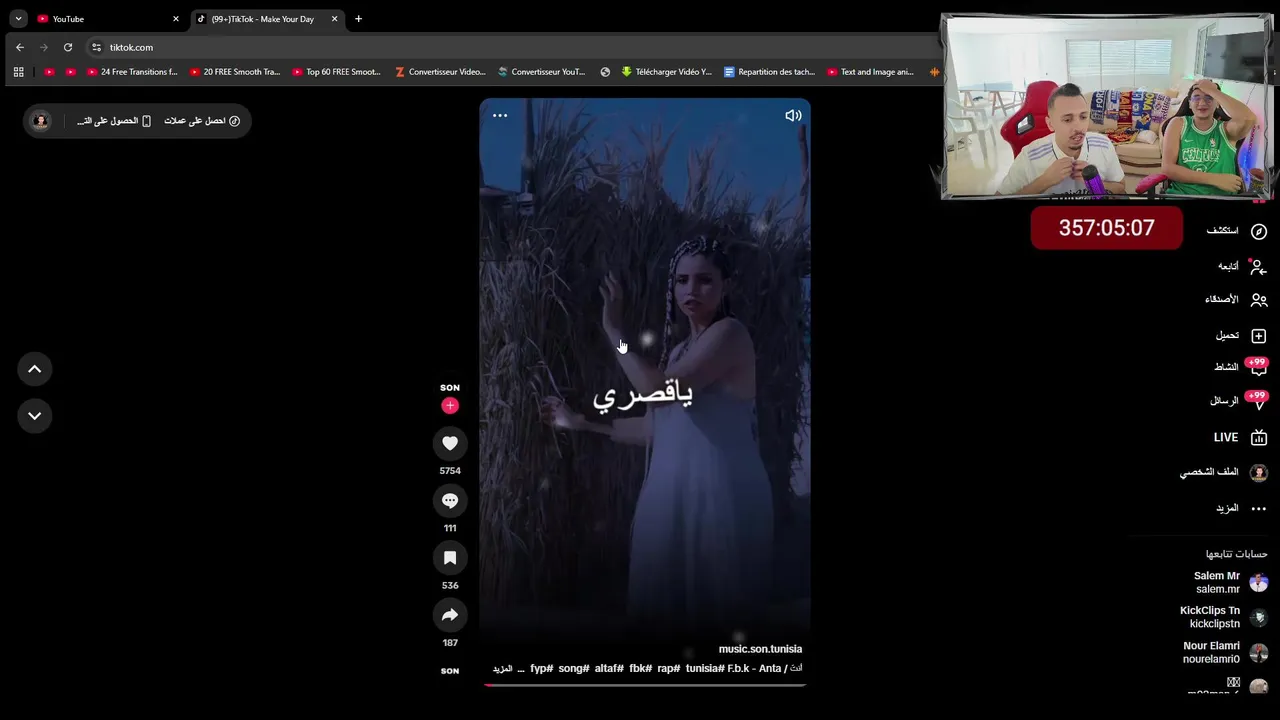The image size is (1280, 720).
Task: Open the Text and Image ani... bookmark
Action: [x=871, y=72]
